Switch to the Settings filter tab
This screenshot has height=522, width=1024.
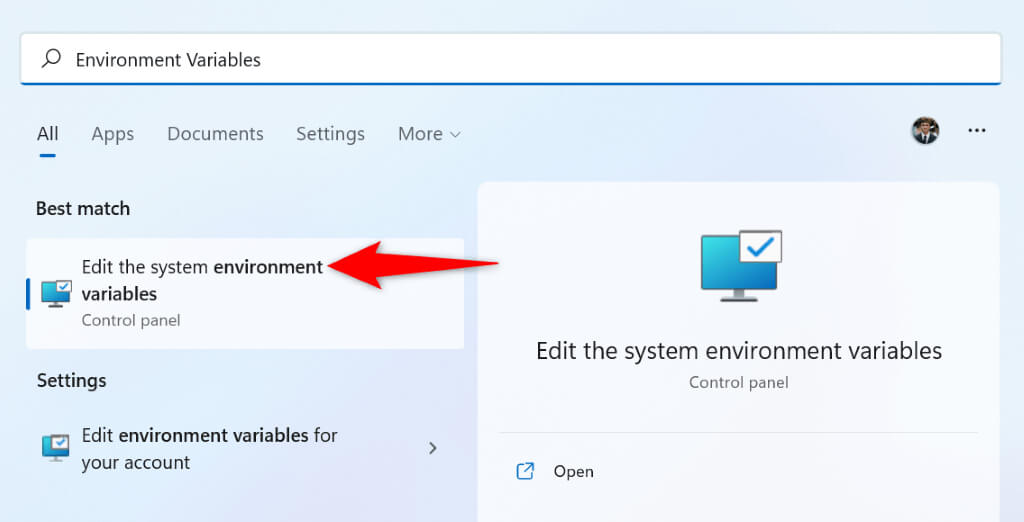click(x=330, y=134)
